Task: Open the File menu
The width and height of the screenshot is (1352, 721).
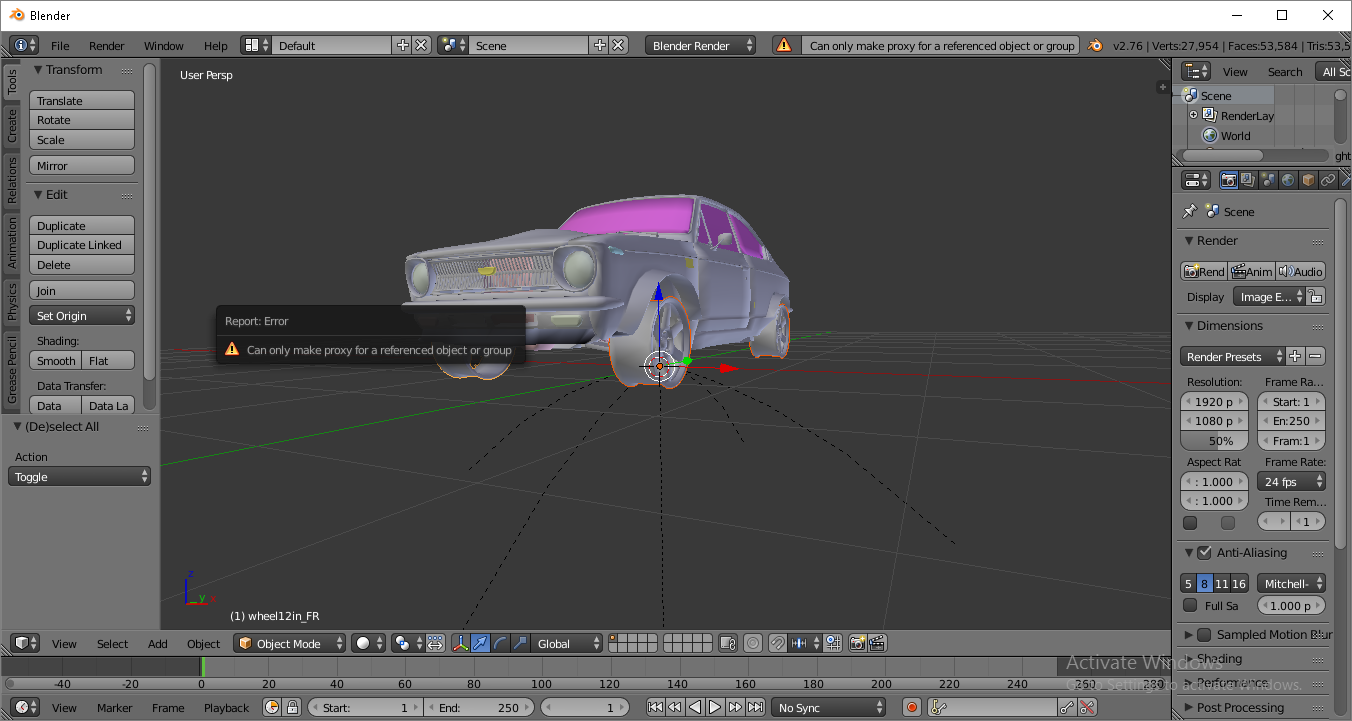Action: coord(60,46)
